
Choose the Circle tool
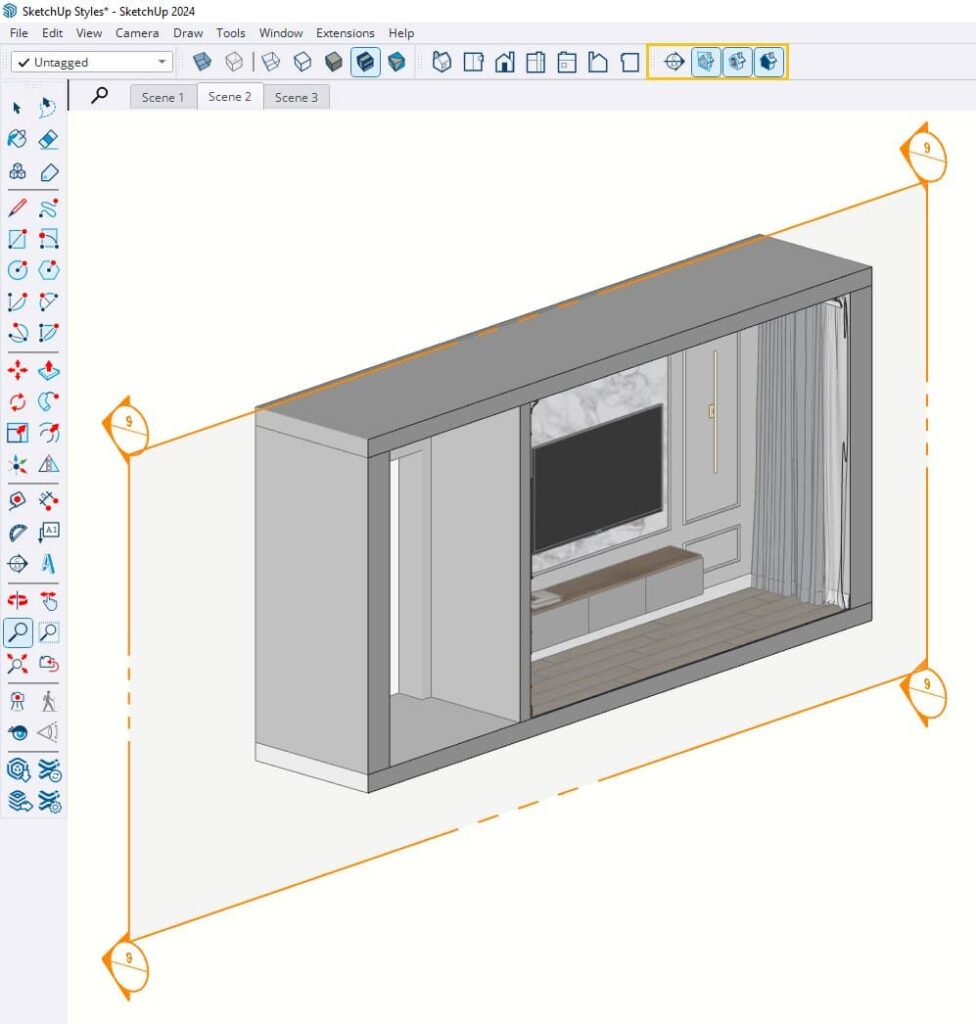pos(17,269)
